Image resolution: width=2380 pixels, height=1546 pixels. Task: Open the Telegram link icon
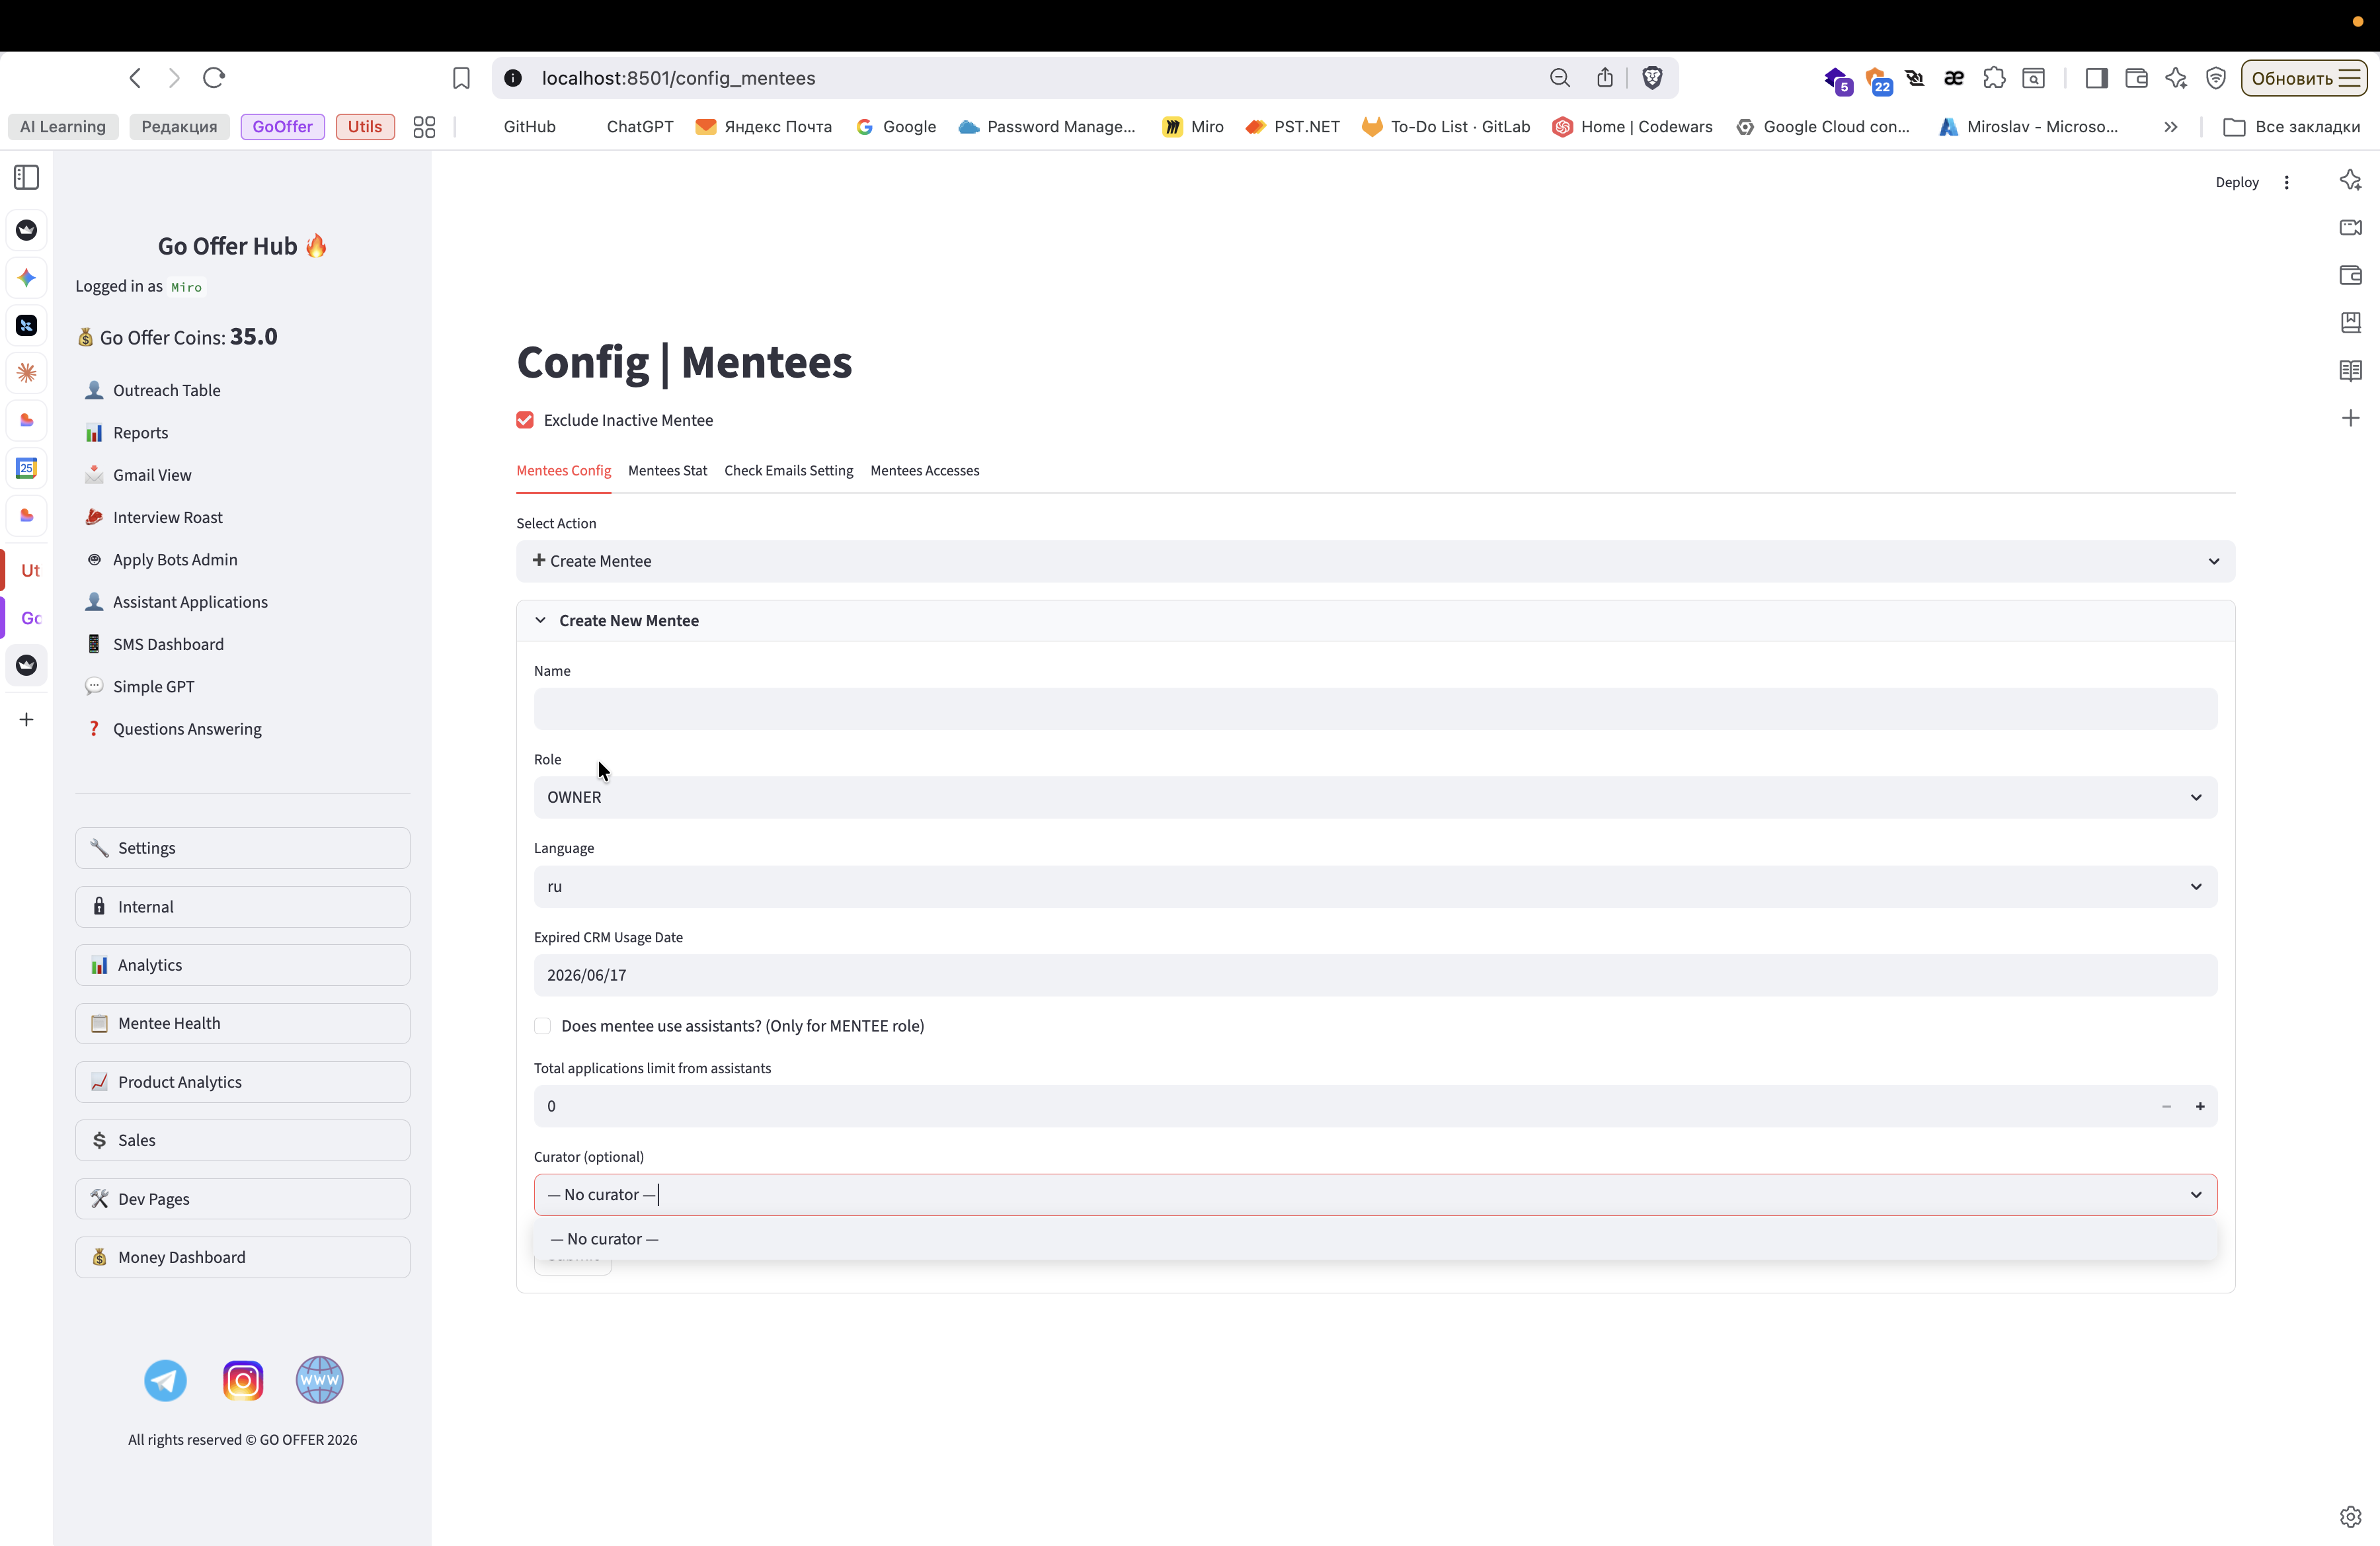coord(165,1380)
